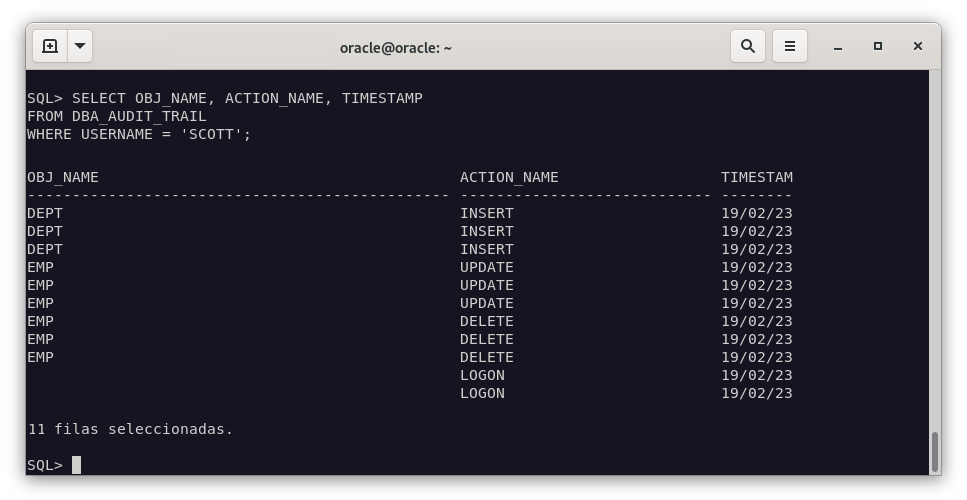Click the first DEPT row entry
Image resolution: width=967 pixels, height=500 pixels.
click(x=45, y=213)
